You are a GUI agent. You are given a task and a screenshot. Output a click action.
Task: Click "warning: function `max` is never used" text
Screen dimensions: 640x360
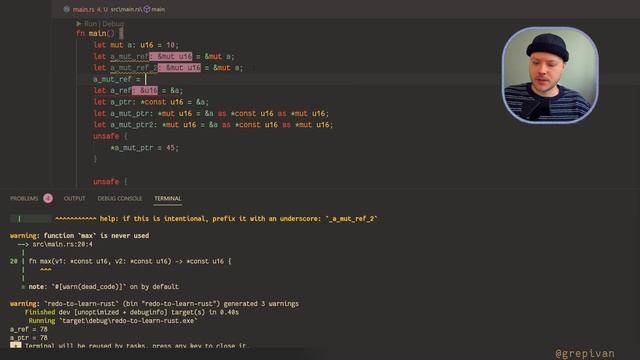(79, 236)
